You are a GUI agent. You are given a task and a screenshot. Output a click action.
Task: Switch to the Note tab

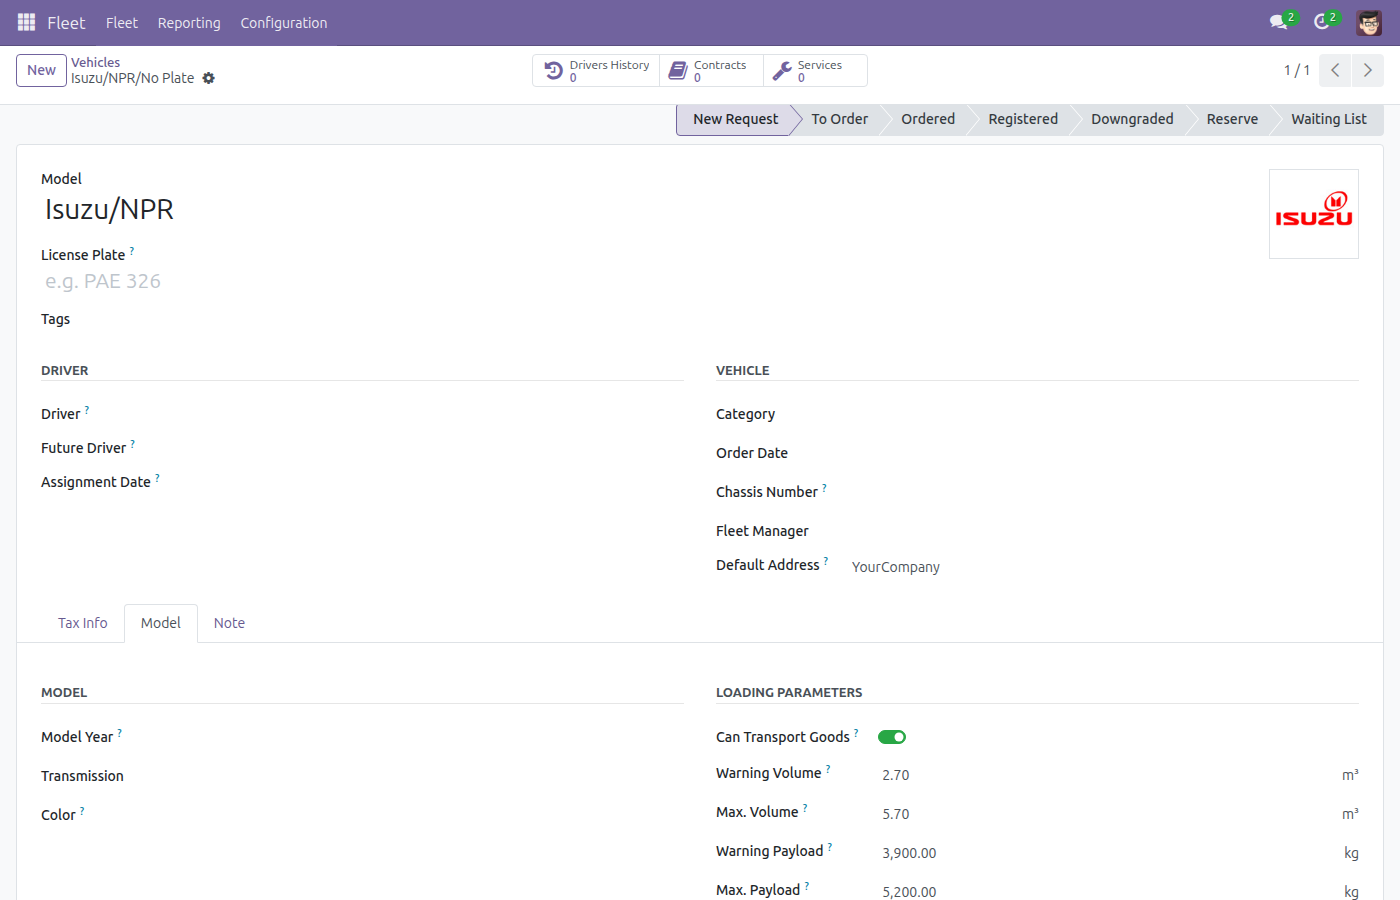coord(229,623)
